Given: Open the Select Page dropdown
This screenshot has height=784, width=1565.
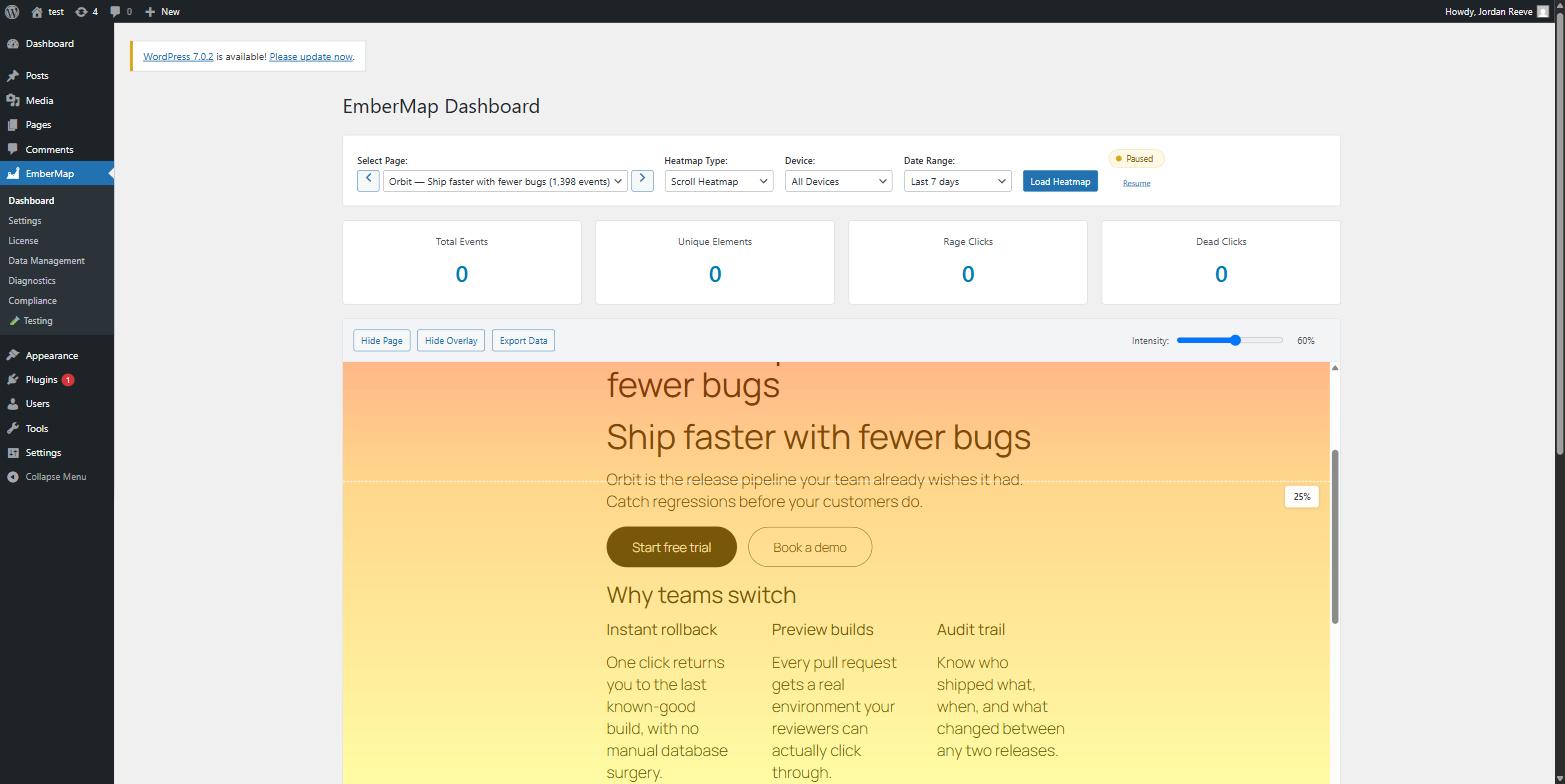Looking at the screenshot, I should pyautogui.click(x=505, y=181).
